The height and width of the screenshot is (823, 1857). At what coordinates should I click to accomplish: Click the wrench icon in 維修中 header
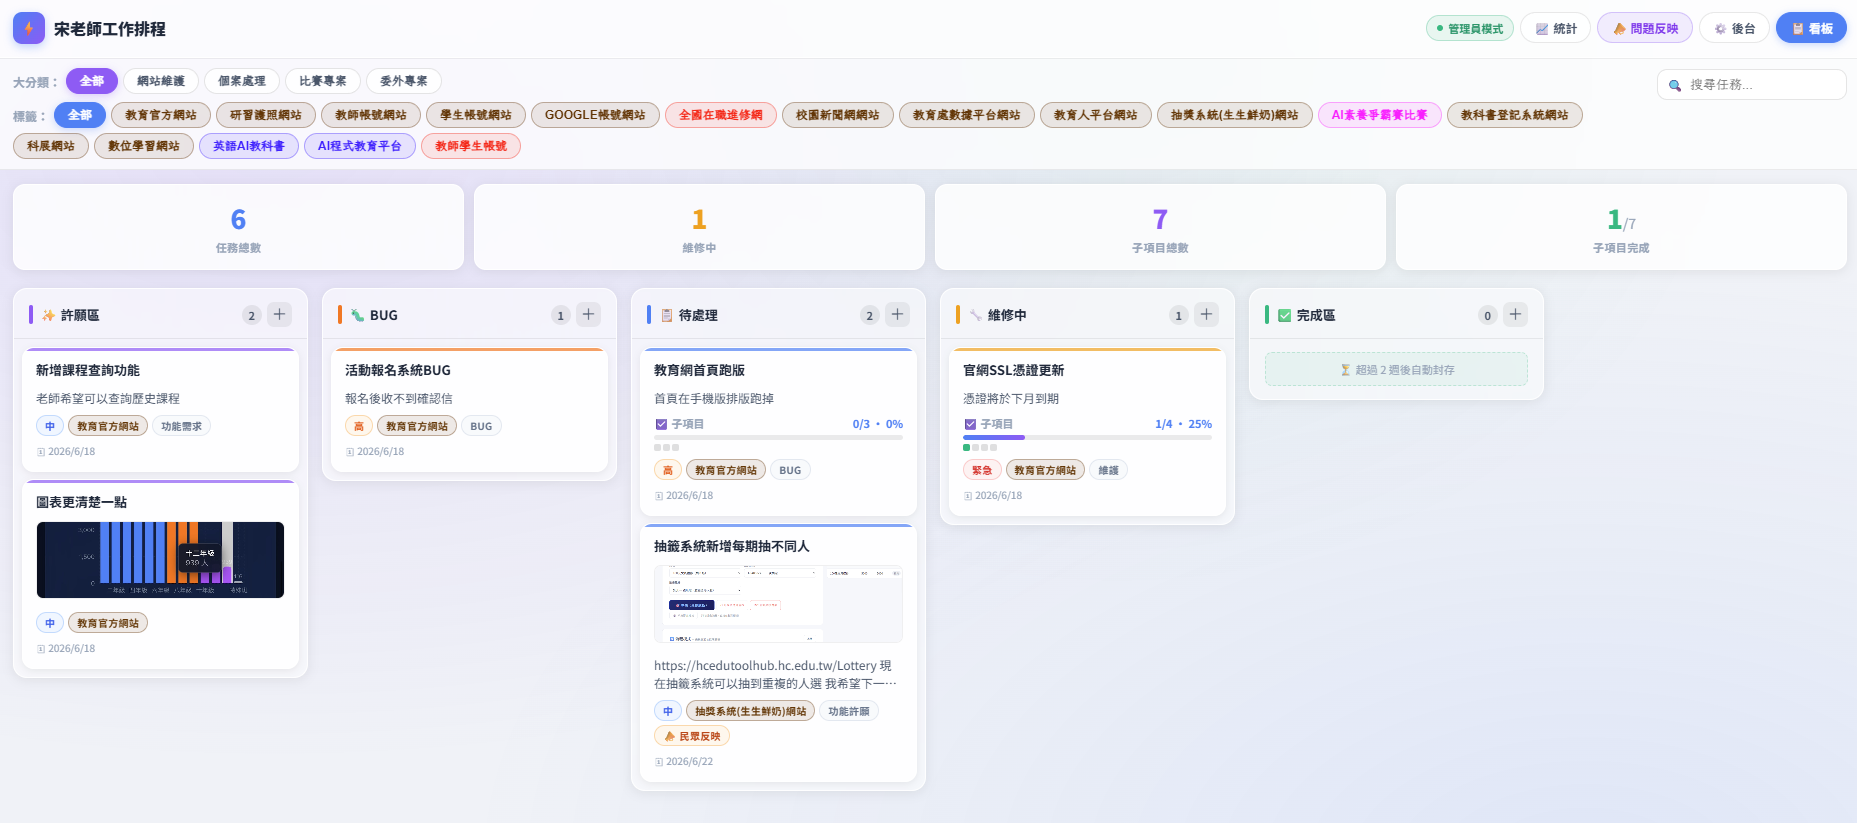(x=975, y=315)
